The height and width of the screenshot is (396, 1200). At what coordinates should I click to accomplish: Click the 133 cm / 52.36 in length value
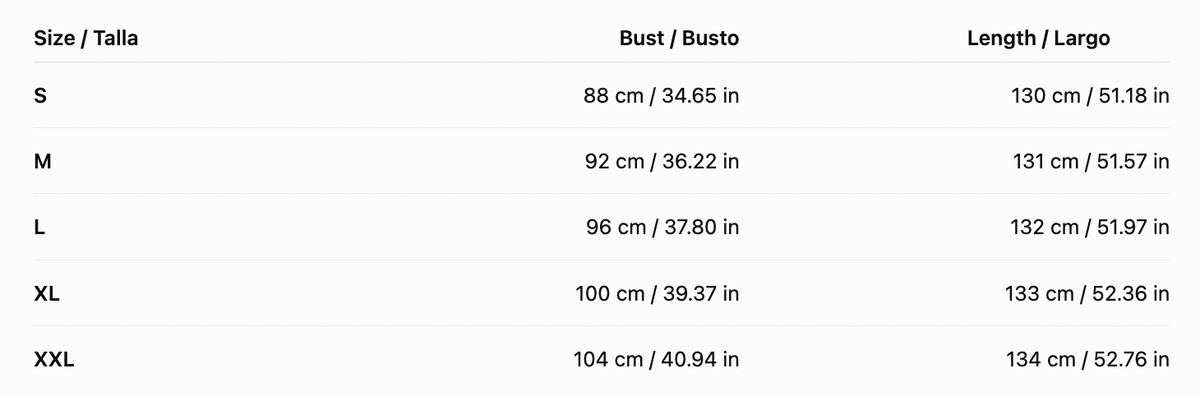[x=1088, y=294]
